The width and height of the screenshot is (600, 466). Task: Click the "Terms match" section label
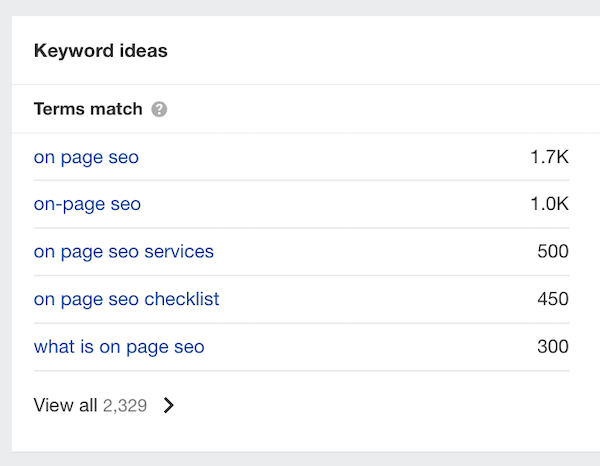(x=88, y=109)
